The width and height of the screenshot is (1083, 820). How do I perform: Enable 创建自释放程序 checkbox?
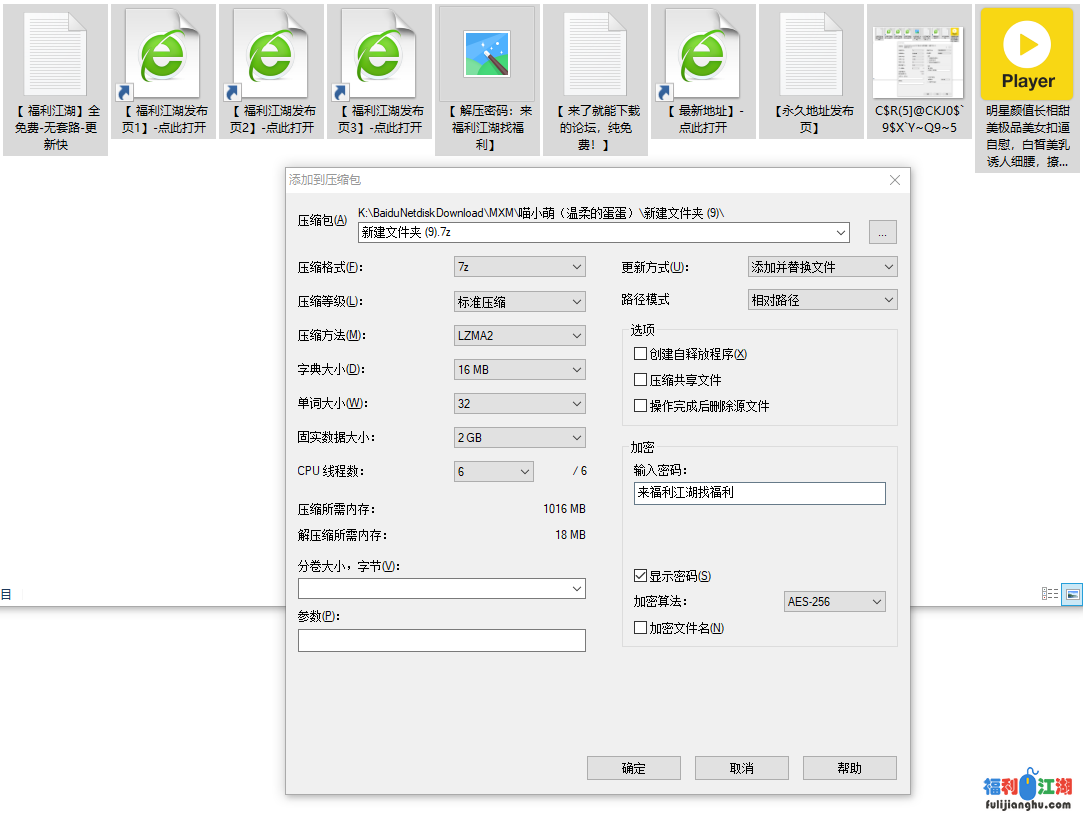click(x=641, y=354)
